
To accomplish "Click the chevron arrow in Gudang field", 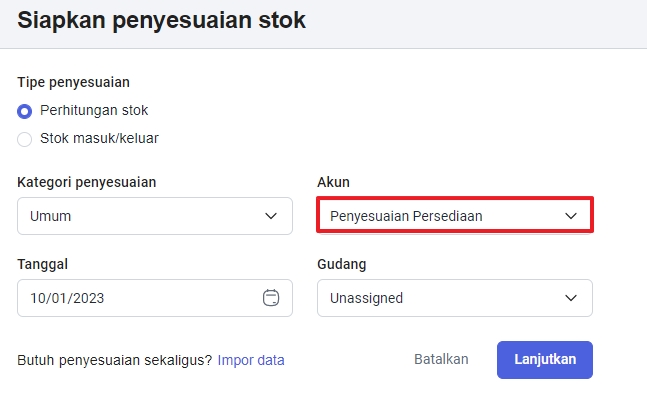I will pos(571,297).
